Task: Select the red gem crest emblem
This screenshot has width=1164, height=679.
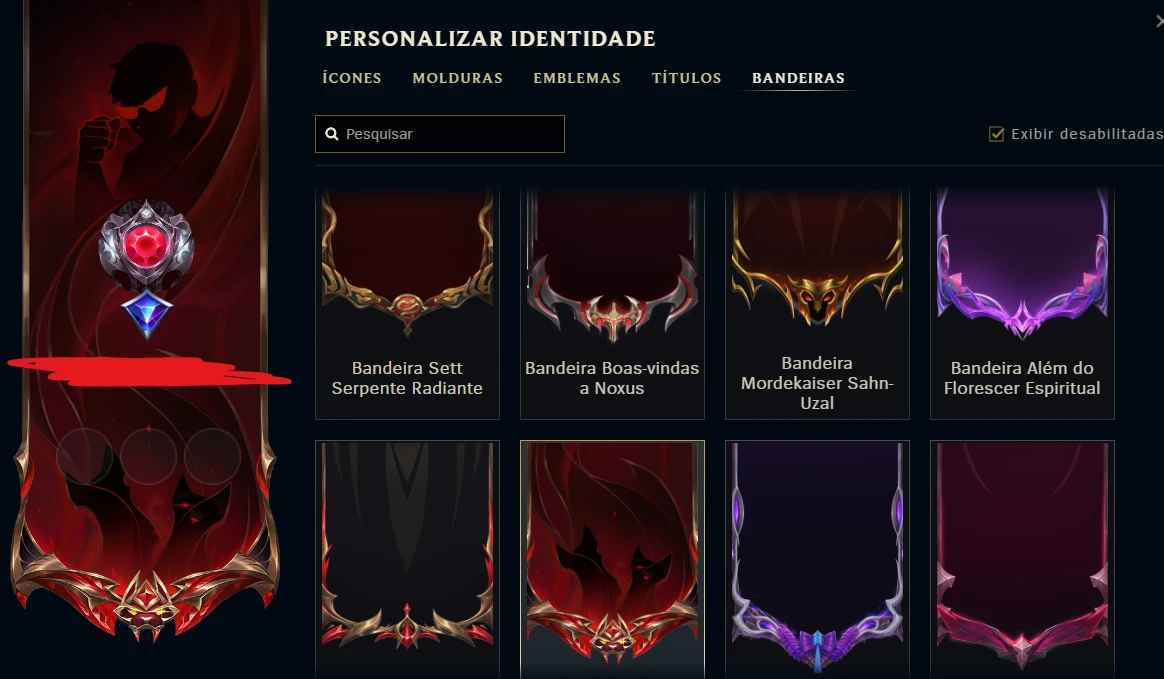Action: [146, 246]
